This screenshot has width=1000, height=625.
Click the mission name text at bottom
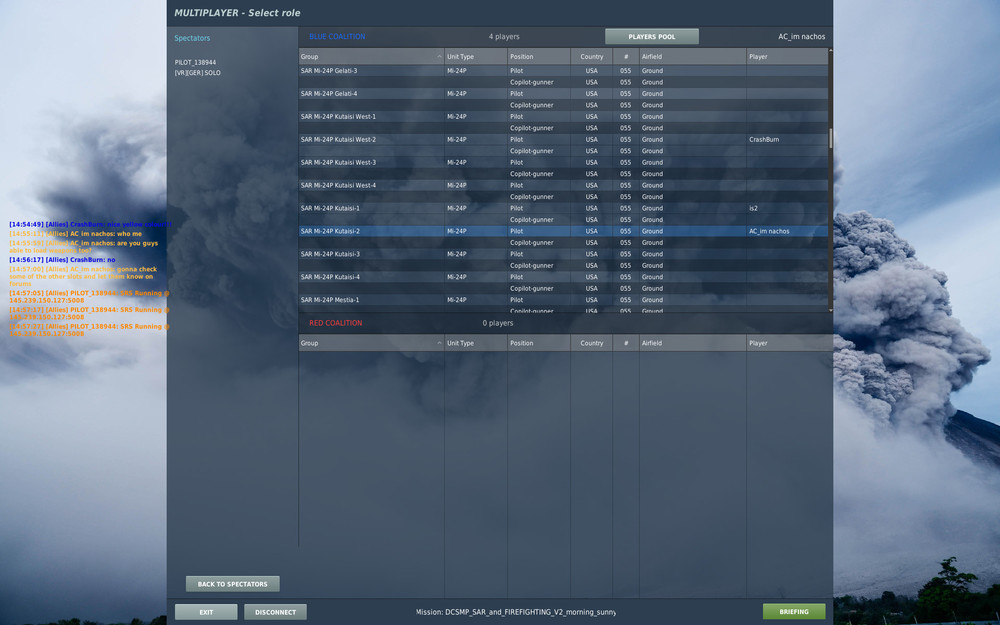click(516, 612)
